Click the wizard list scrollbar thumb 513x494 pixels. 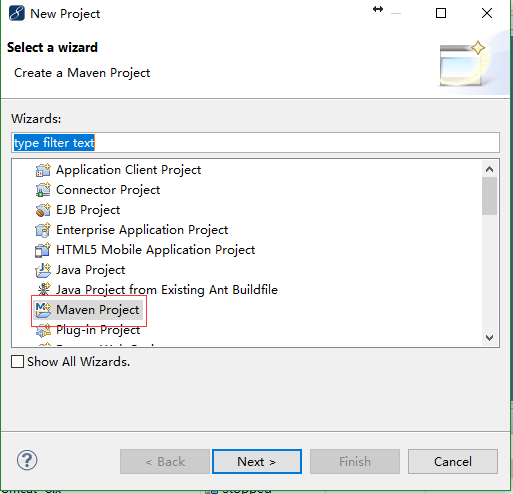coord(489,196)
